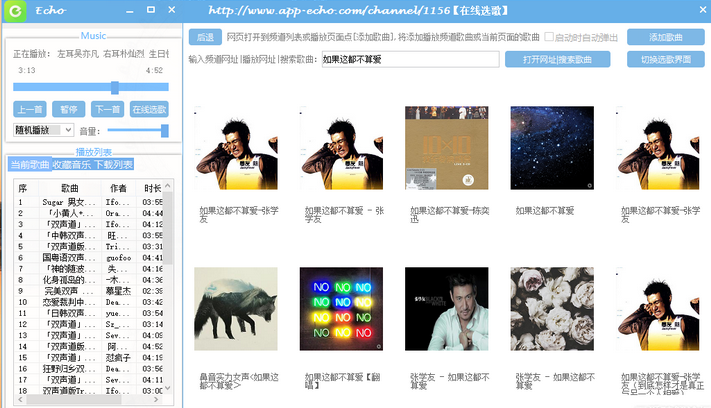
Task: Select playlist row 10 恋爱裁判中
Action: pos(88,302)
